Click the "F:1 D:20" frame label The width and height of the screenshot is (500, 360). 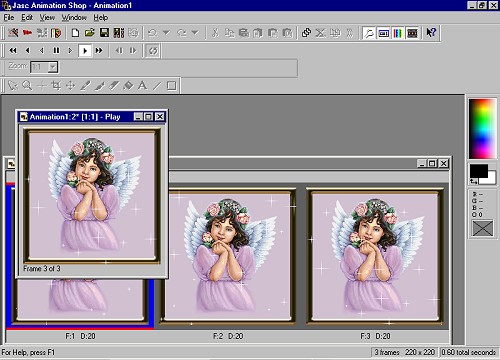point(80,336)
